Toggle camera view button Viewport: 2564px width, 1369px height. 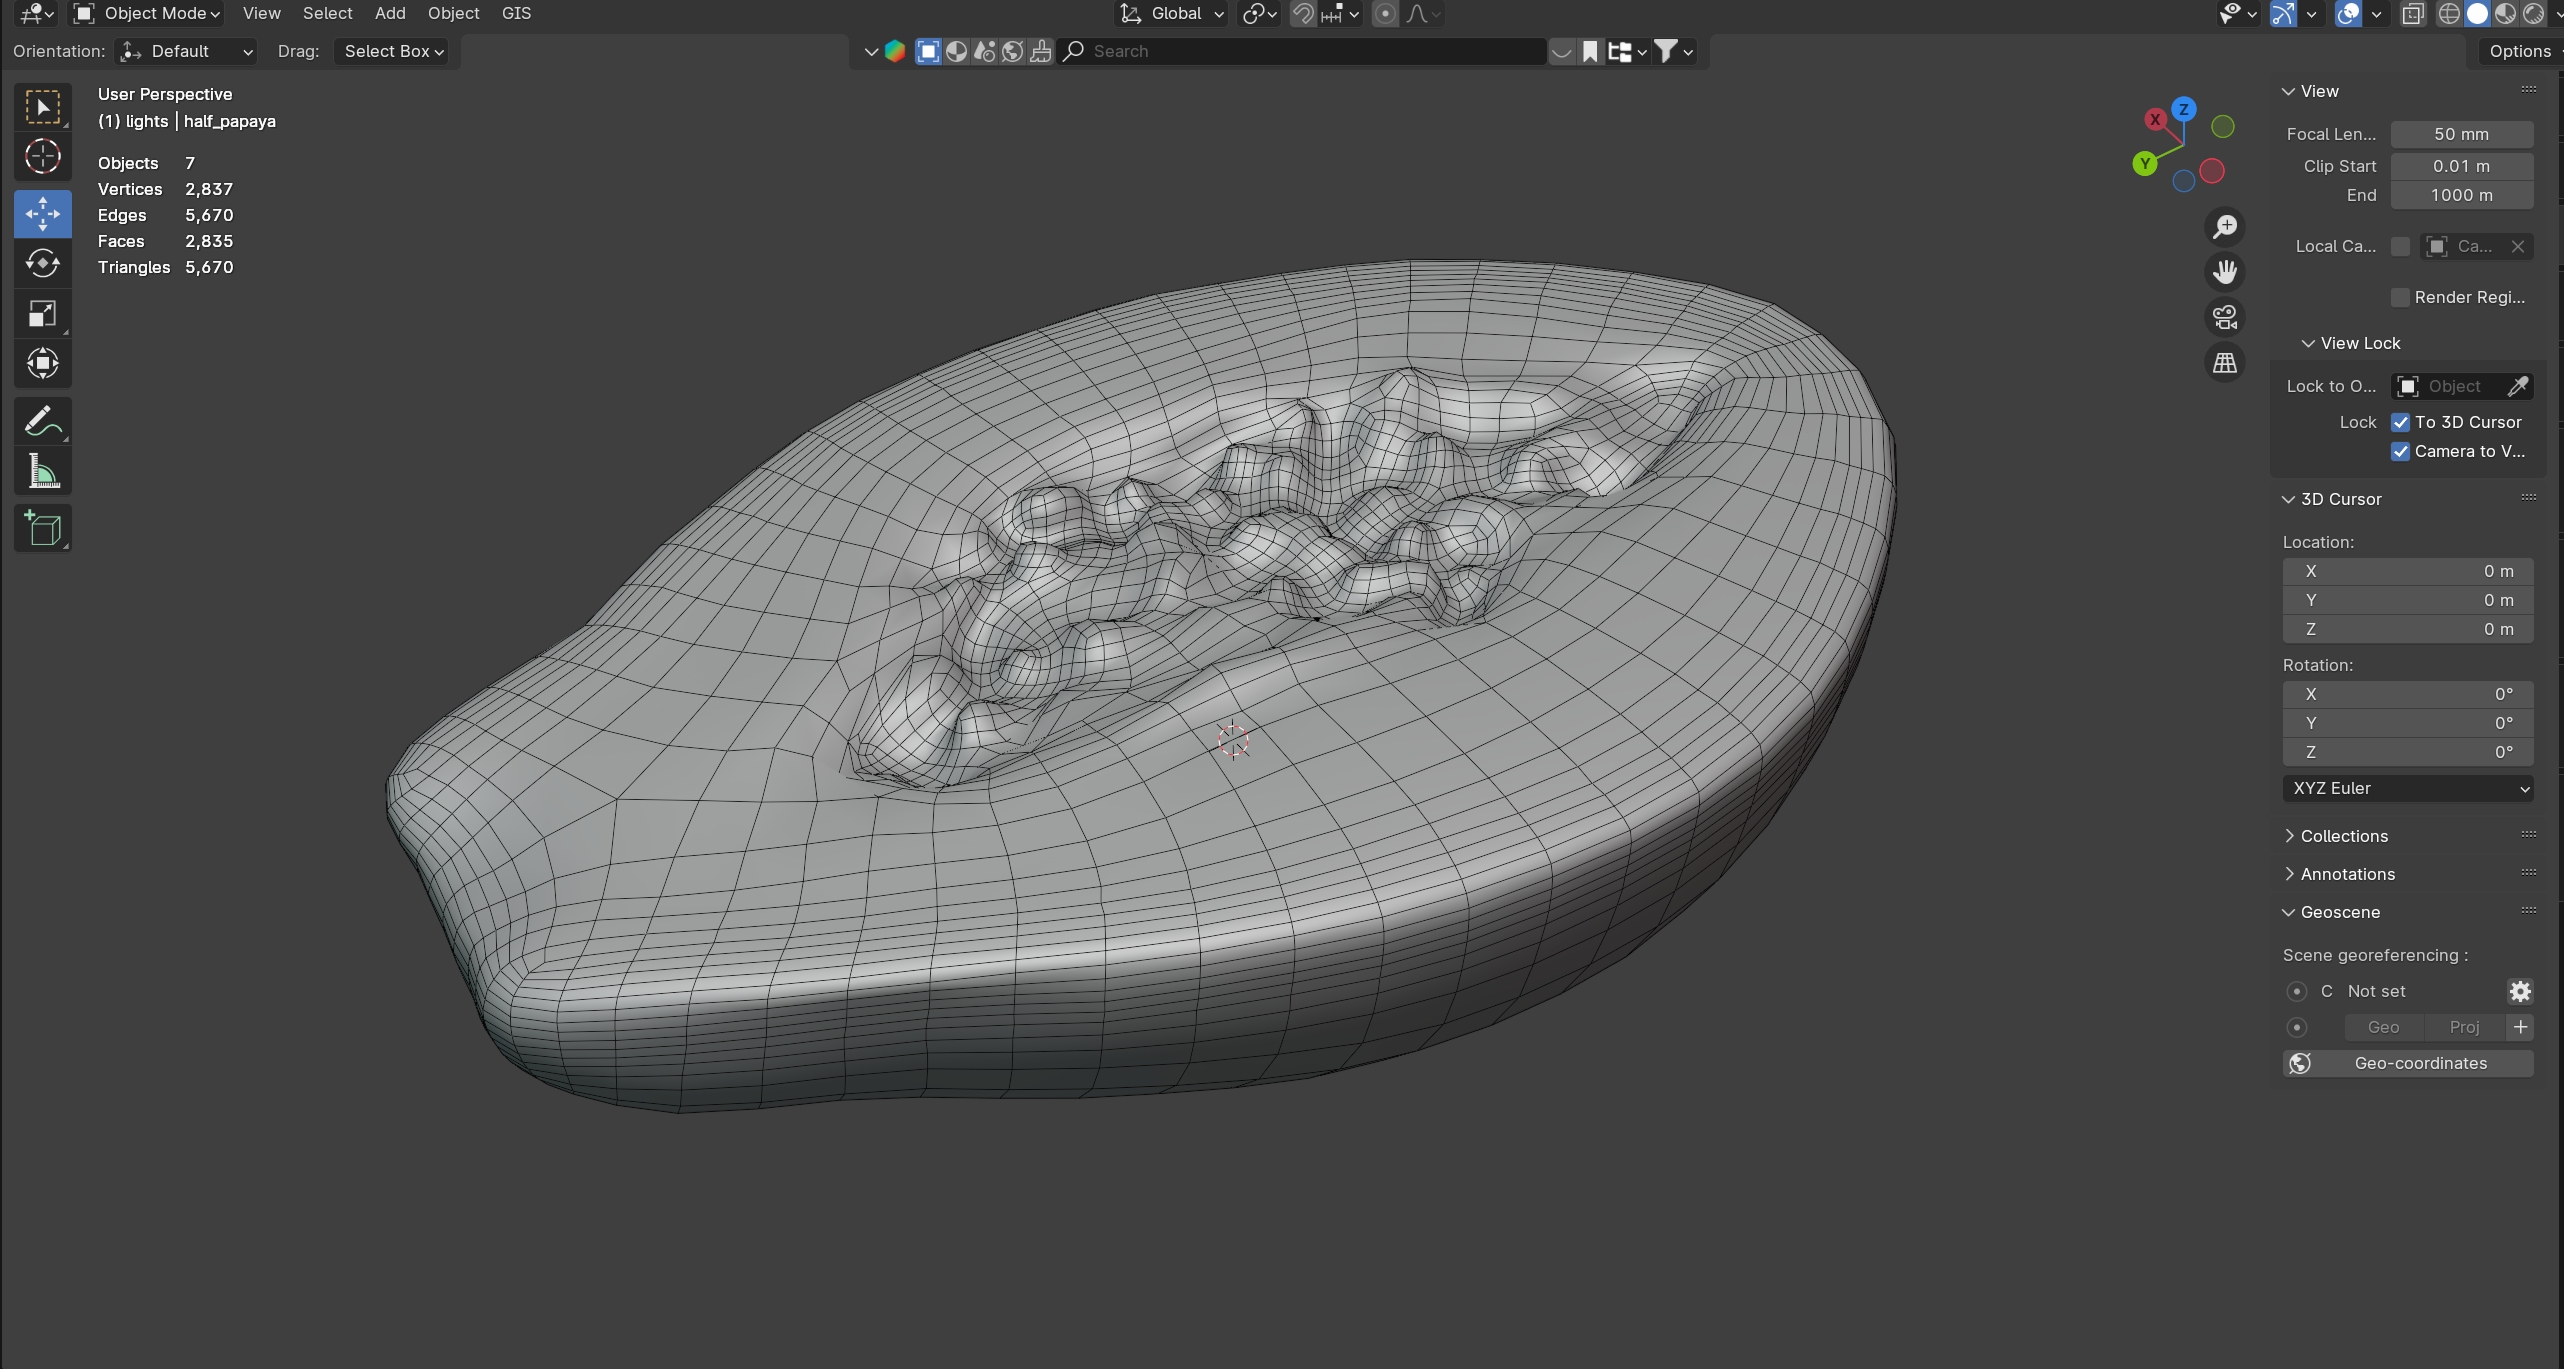coord(2225,318)
